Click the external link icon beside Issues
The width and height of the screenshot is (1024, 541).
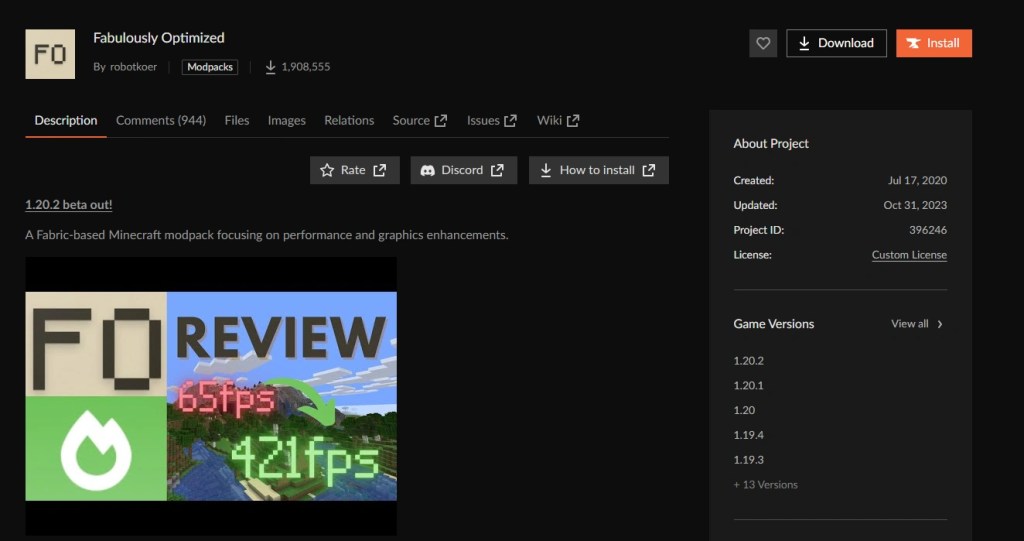(511, 121)
